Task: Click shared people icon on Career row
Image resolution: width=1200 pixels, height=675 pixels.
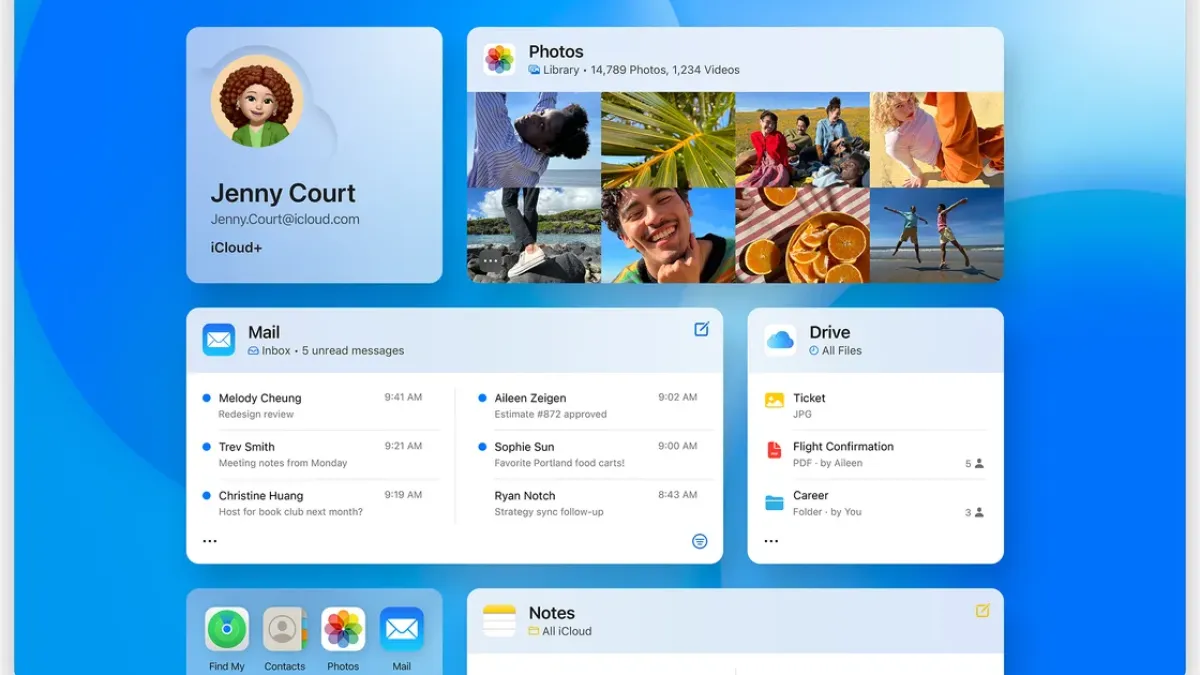Action: tap(979, 512)
